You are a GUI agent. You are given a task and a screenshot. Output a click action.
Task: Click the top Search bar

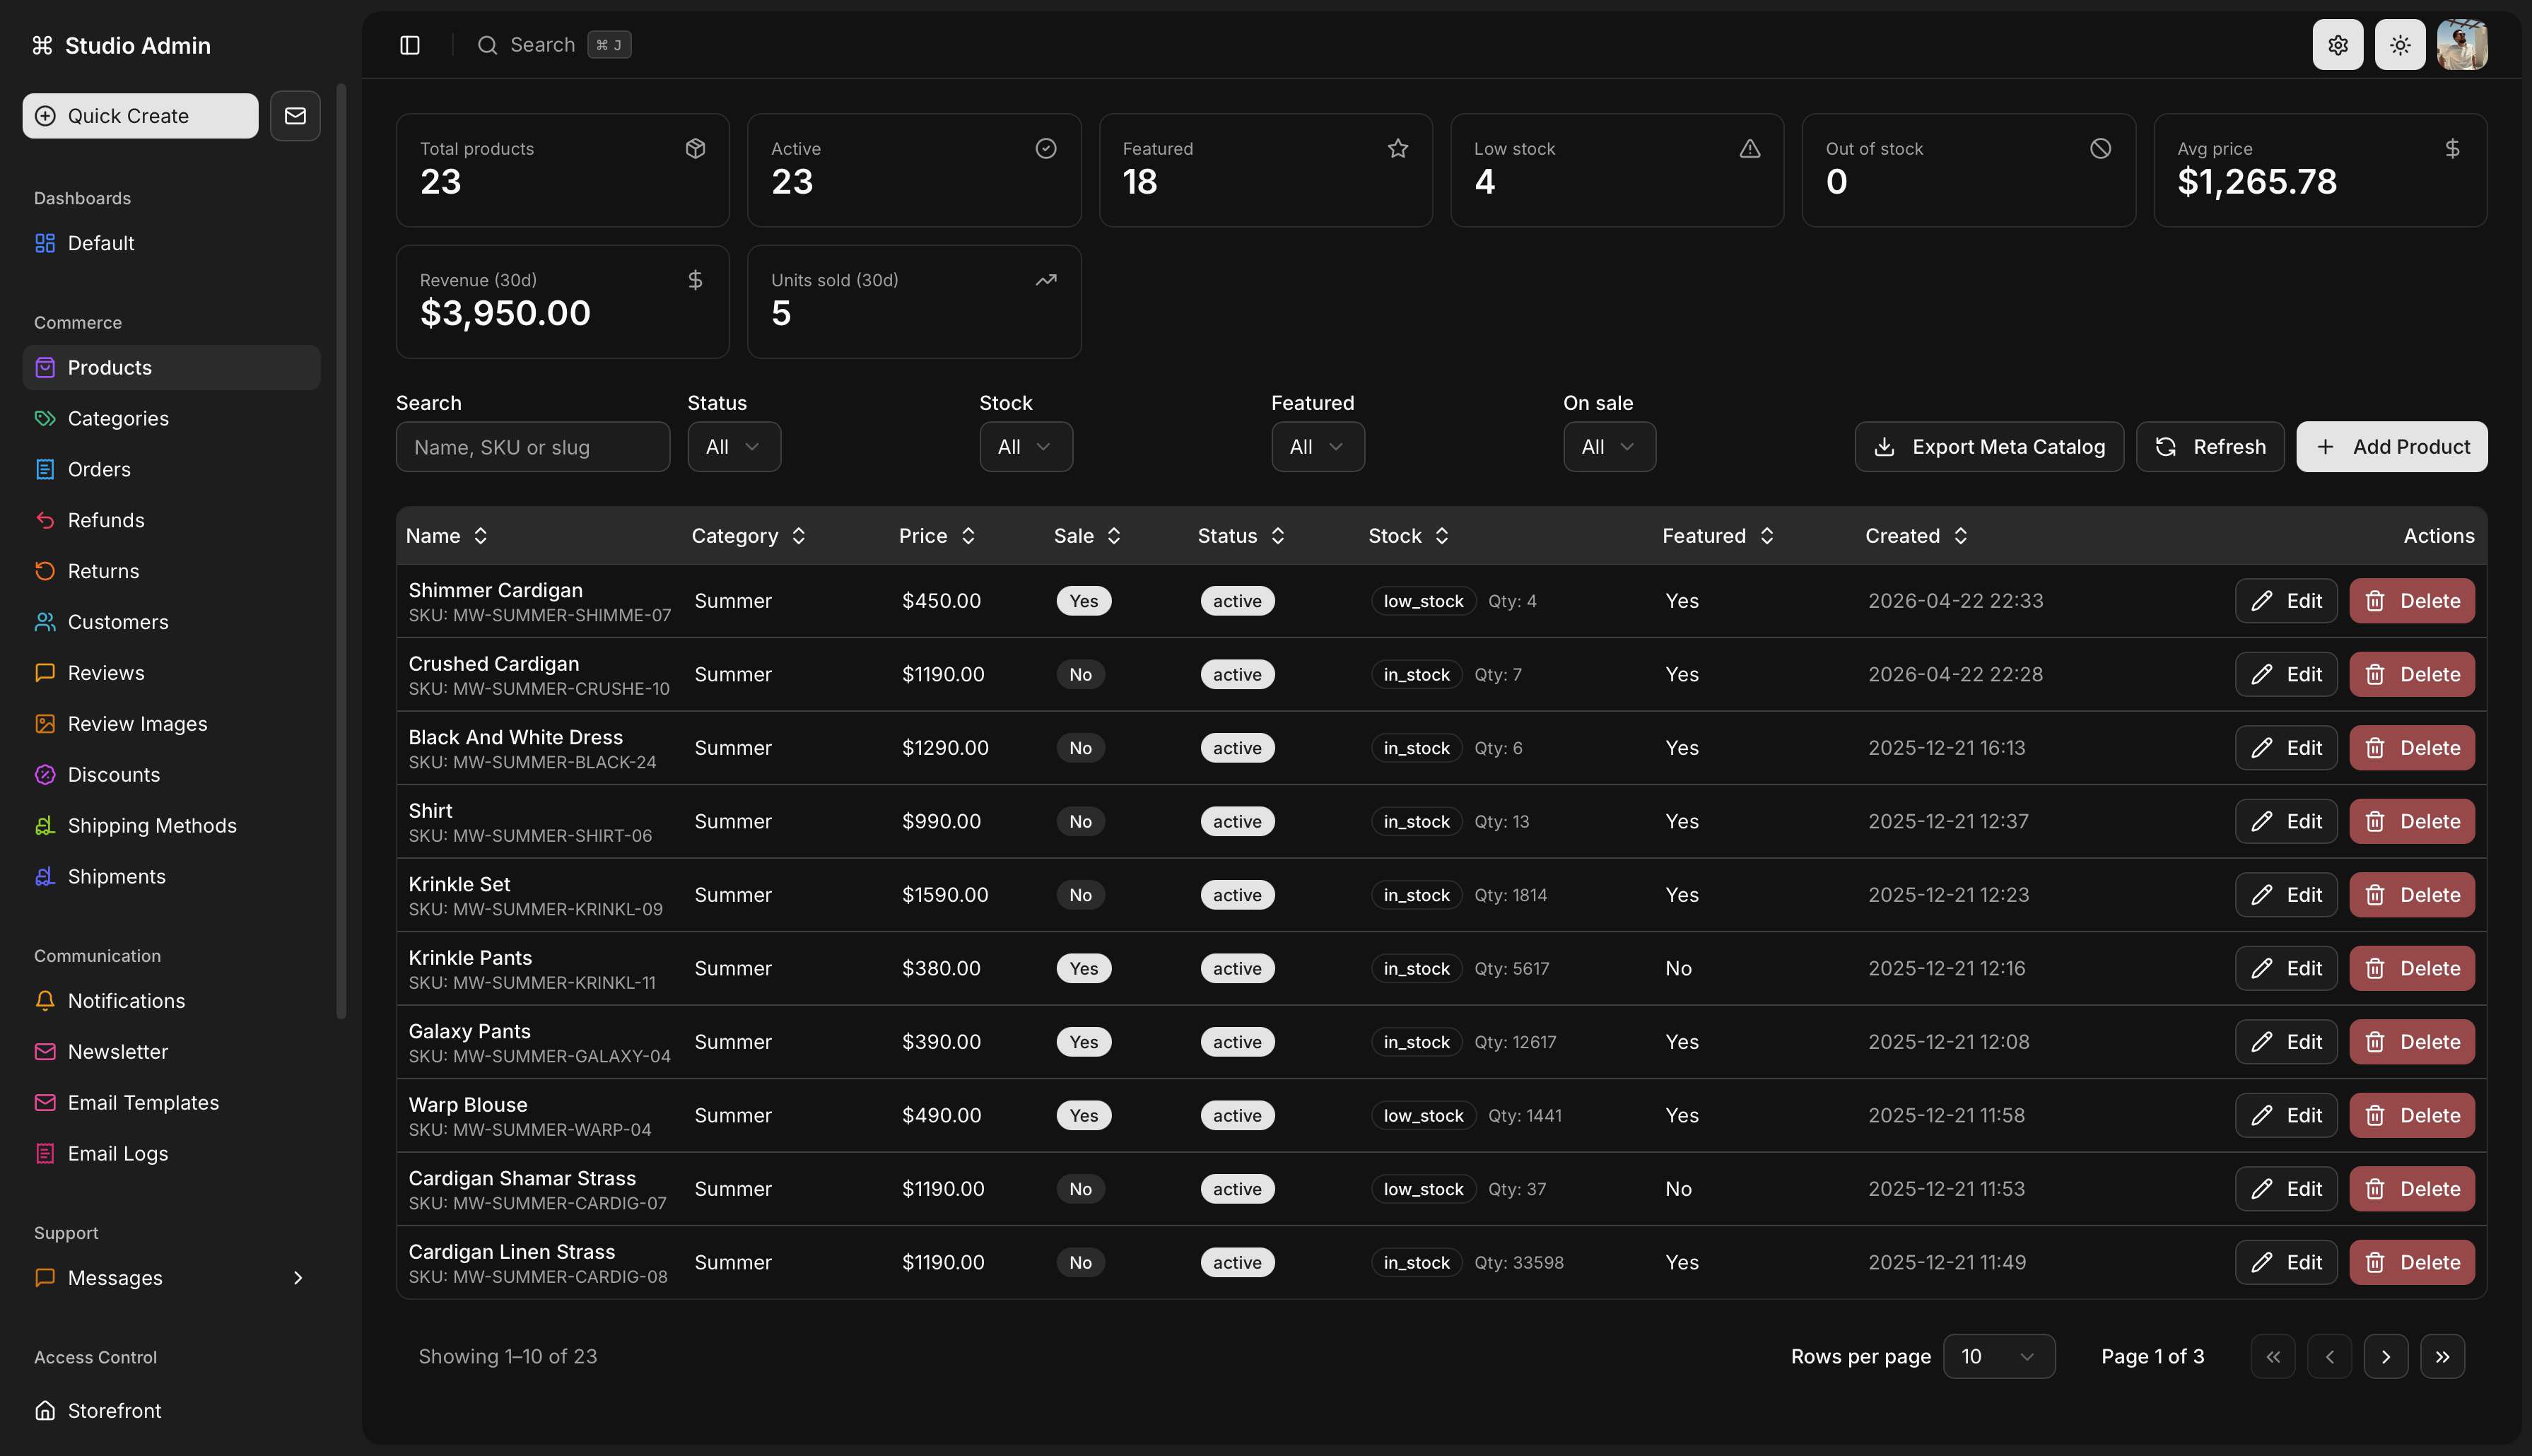click(x=554, y=45)
